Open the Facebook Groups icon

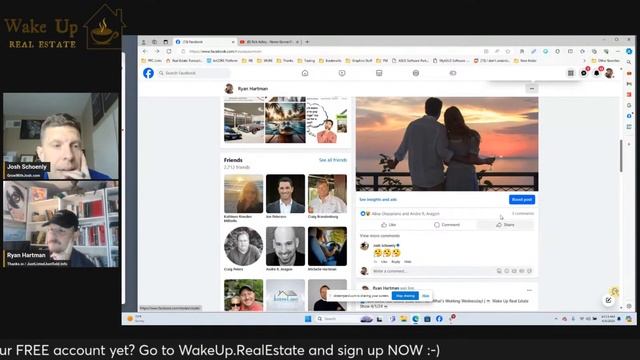point(416,73)
